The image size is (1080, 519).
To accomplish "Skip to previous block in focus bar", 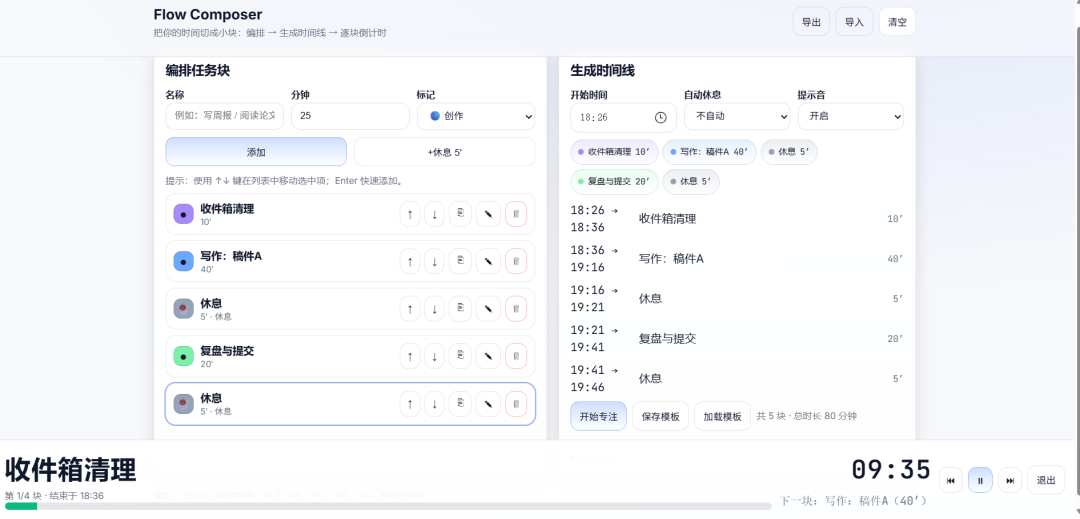I will 951,480.
